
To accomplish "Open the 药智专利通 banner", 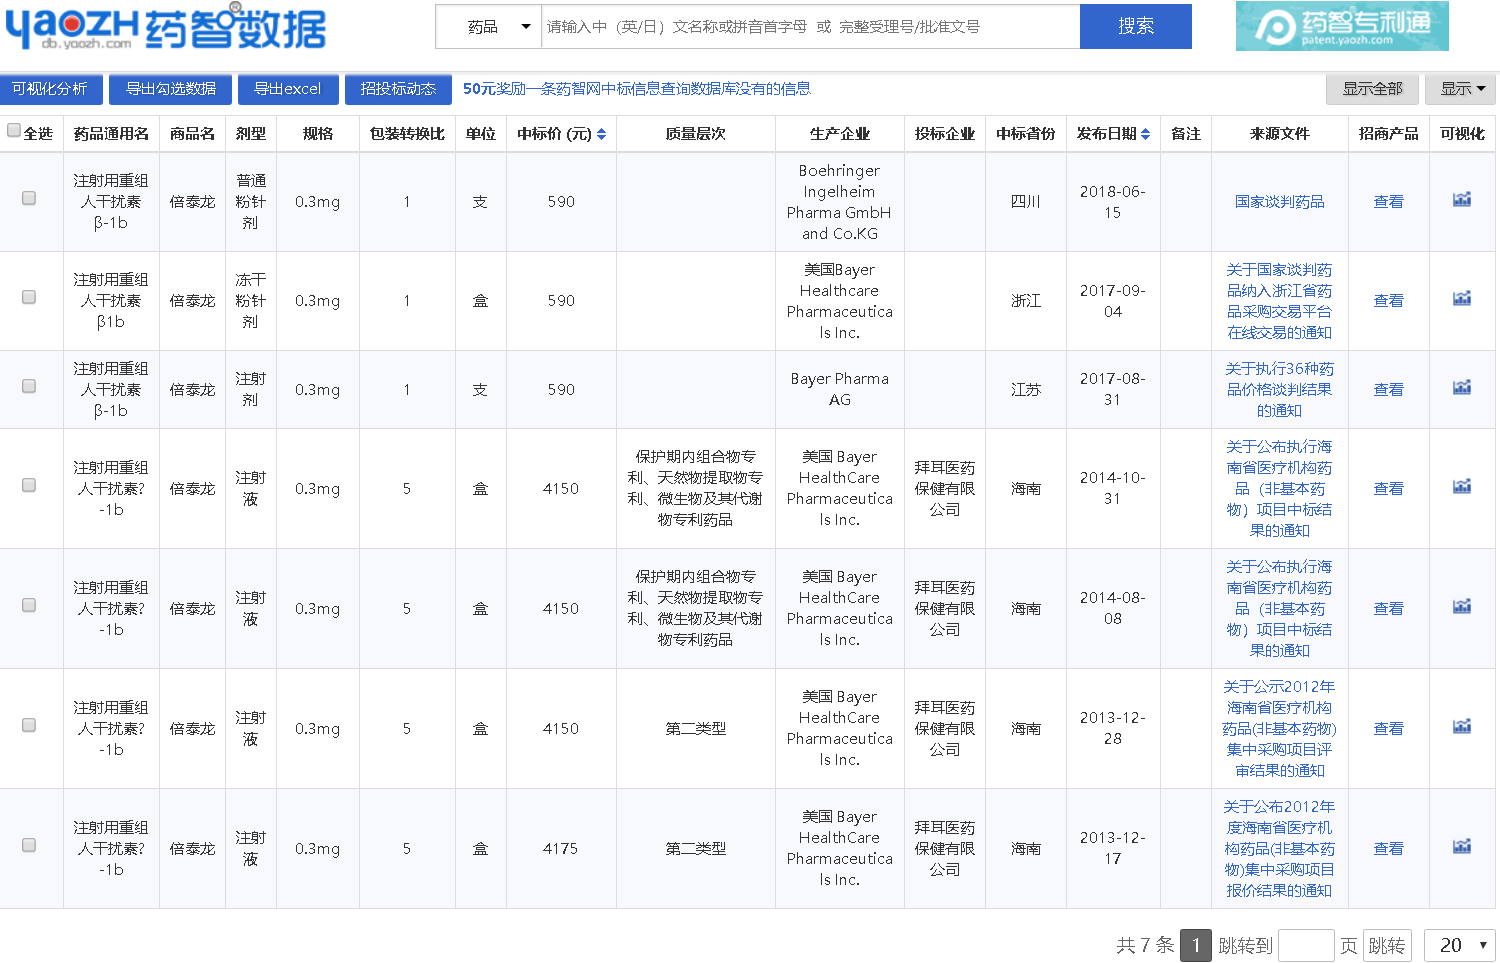I will click(1342, 26).
